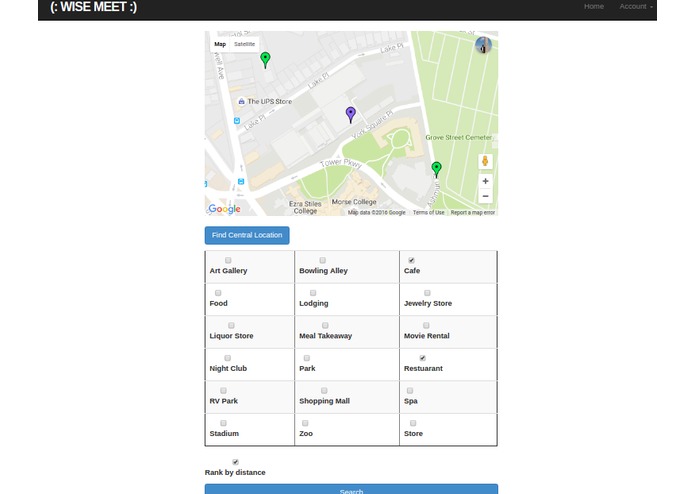Uncheck Rank by distance checkbox
The image size is (695, 494).
point(235,462)
